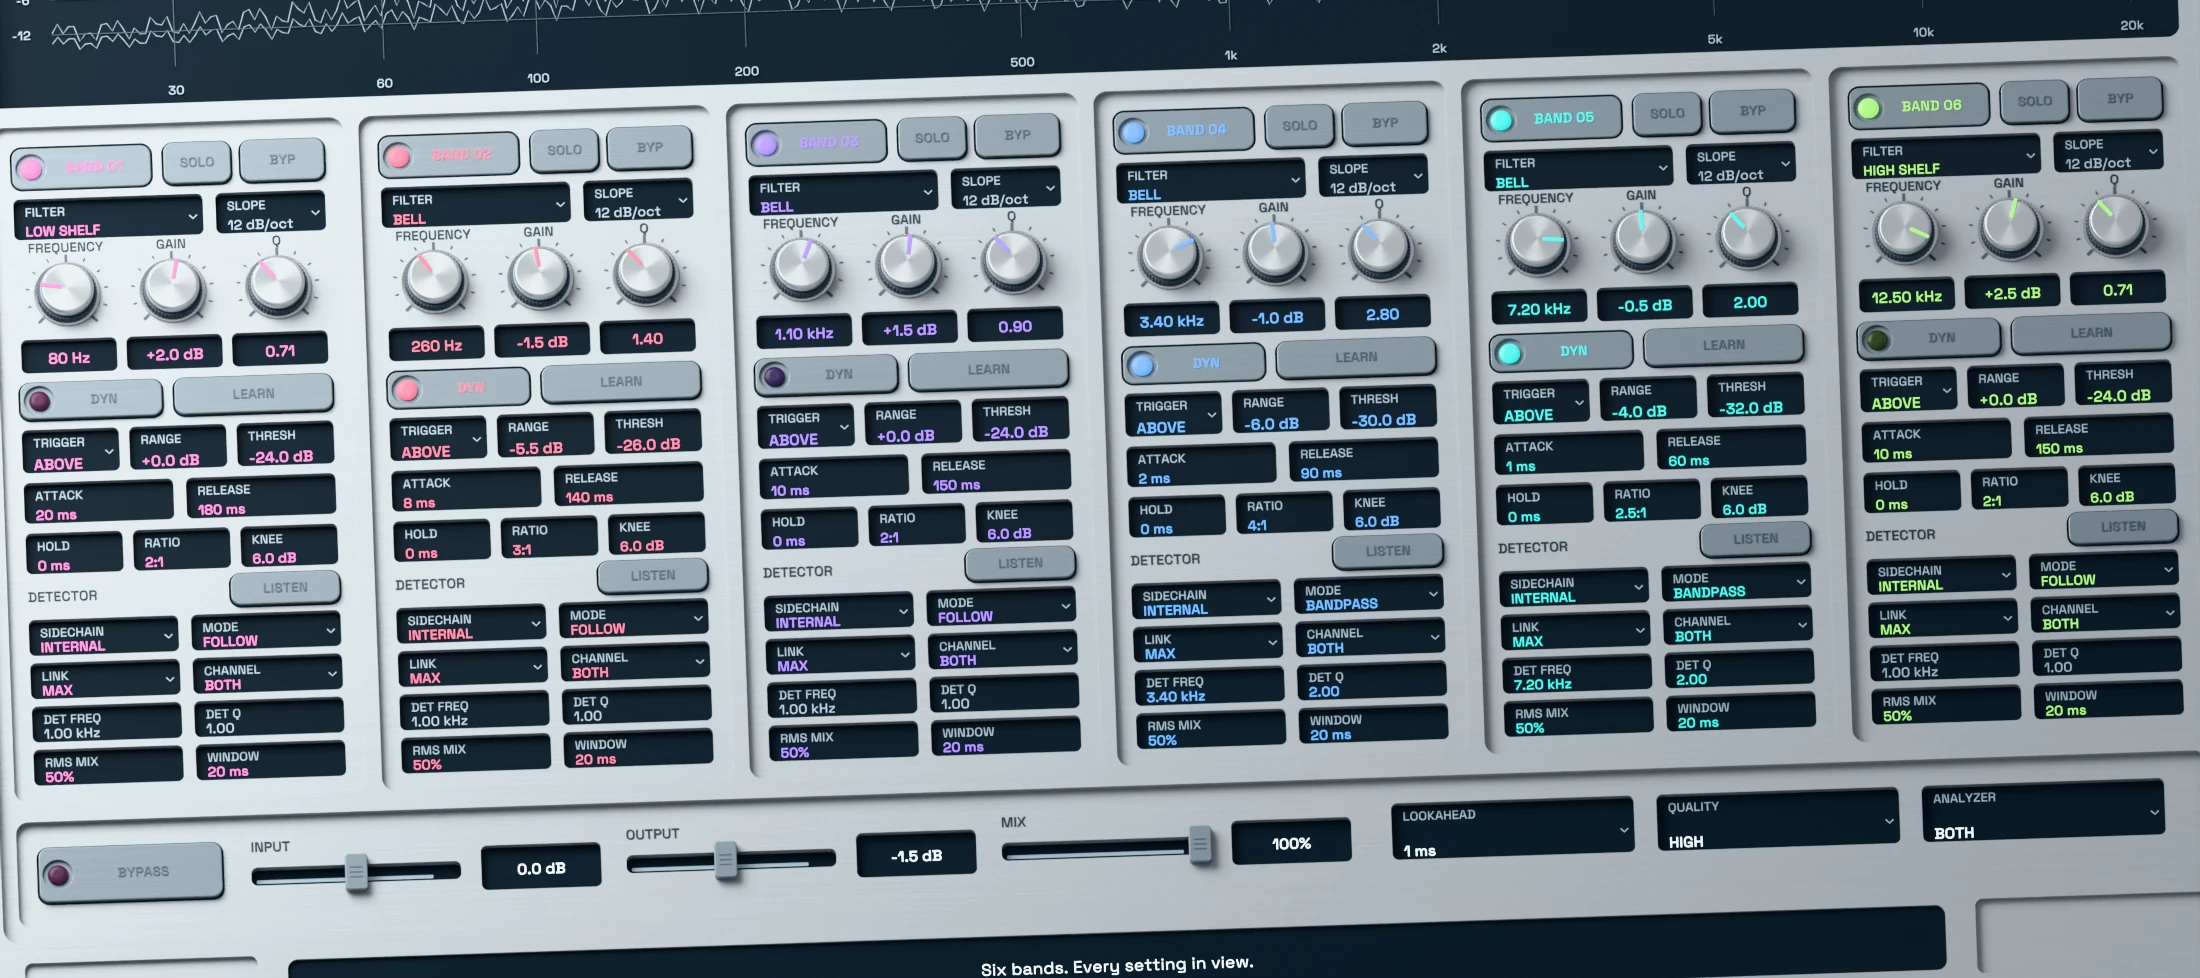Open Band 02 SLOPE dropdown

click(x=638, y=201)
